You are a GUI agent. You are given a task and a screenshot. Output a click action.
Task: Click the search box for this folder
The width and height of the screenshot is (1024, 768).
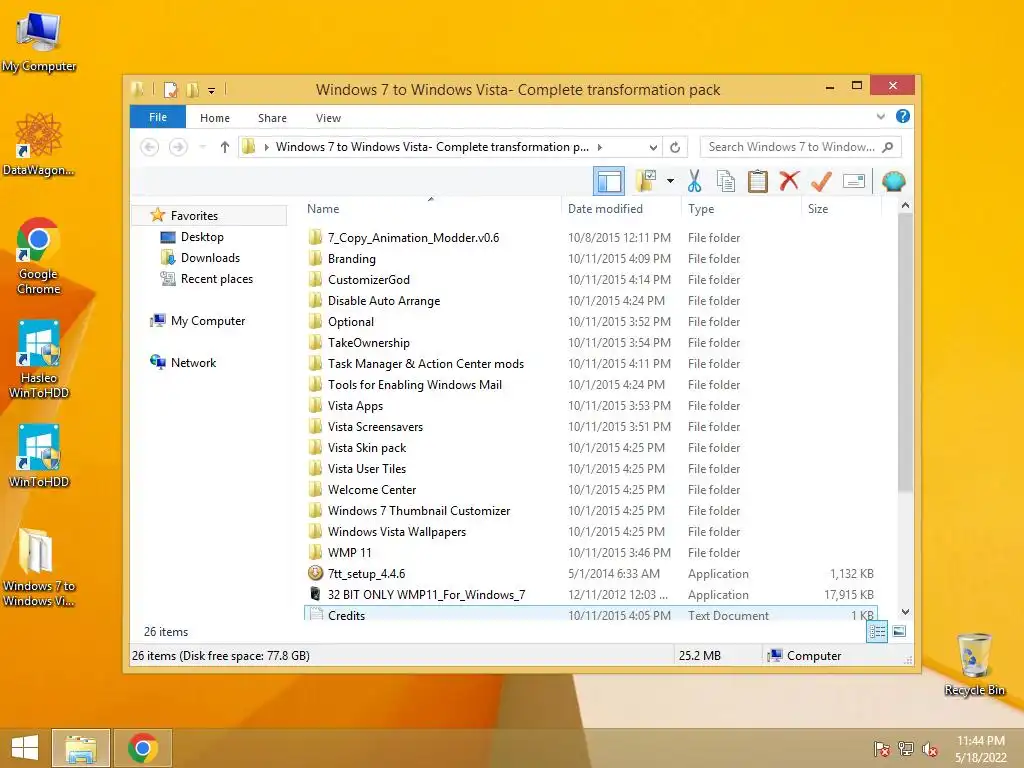(800, 147)
